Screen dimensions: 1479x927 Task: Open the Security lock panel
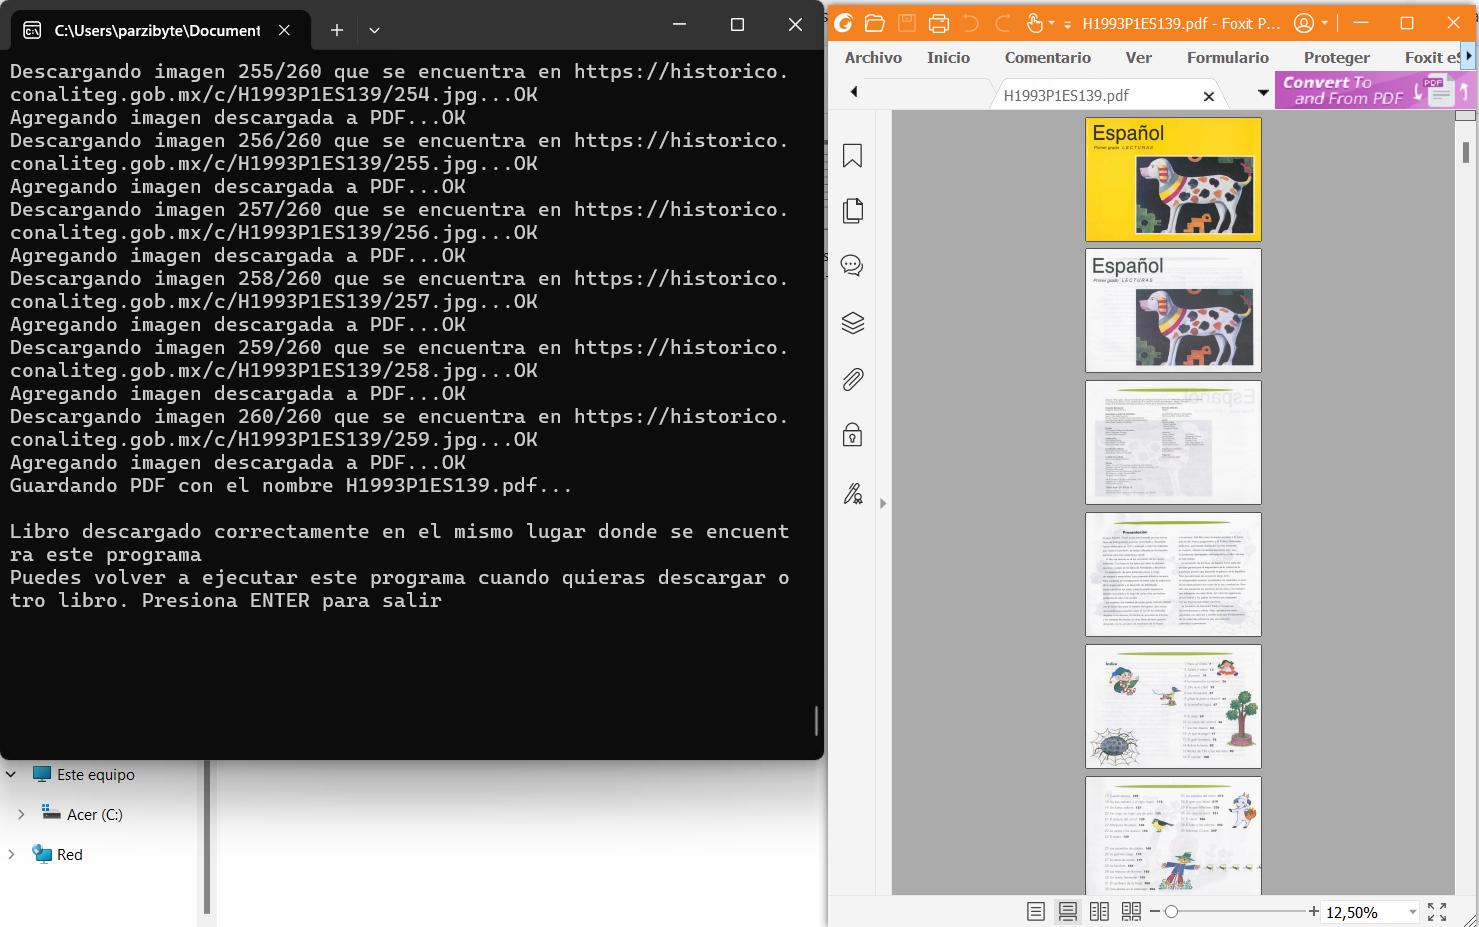(x=852, y=435)
